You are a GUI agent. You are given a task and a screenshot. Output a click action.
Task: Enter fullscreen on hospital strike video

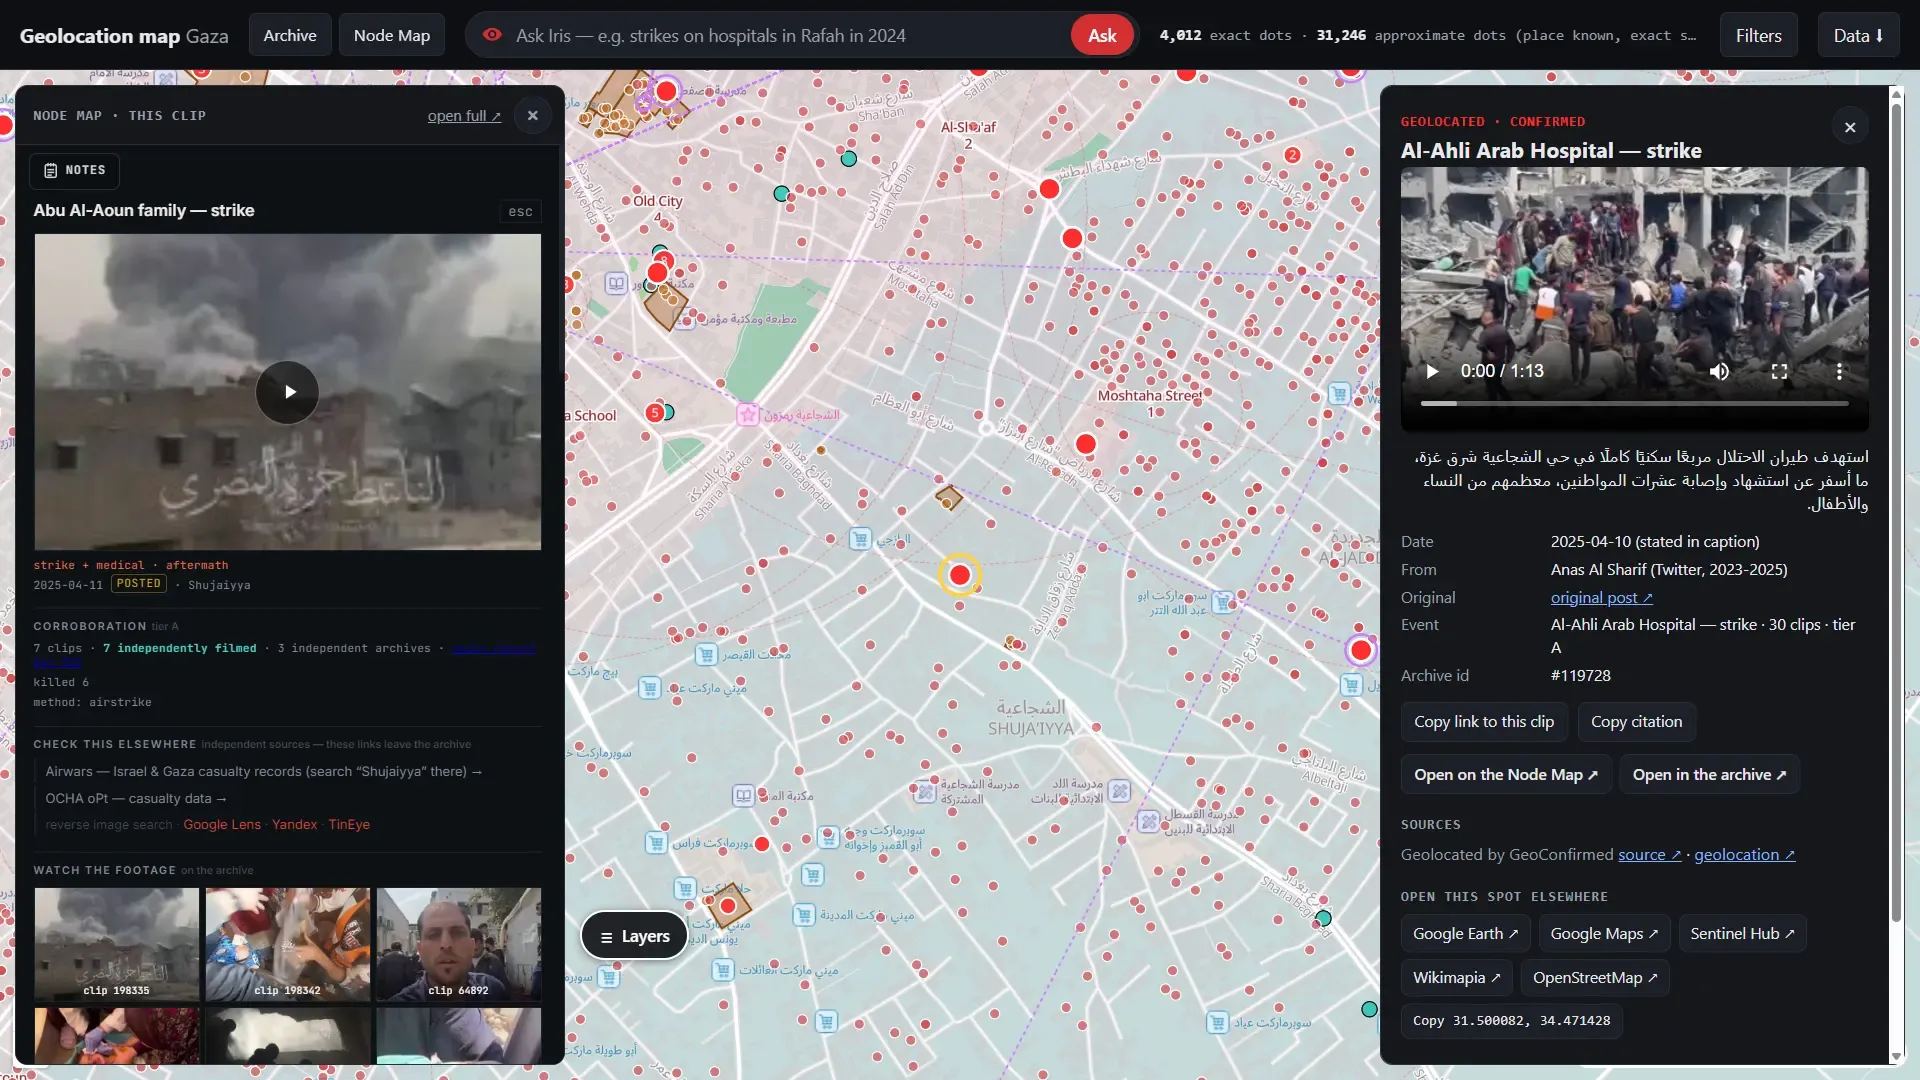click(x=1779, y=371)
